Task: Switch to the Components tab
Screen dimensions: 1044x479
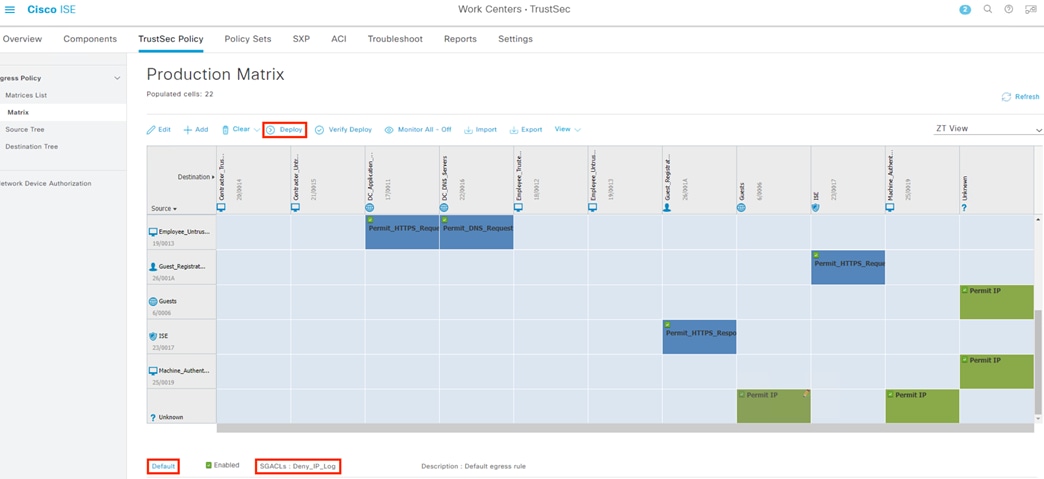Action: (x=90, y=39)
